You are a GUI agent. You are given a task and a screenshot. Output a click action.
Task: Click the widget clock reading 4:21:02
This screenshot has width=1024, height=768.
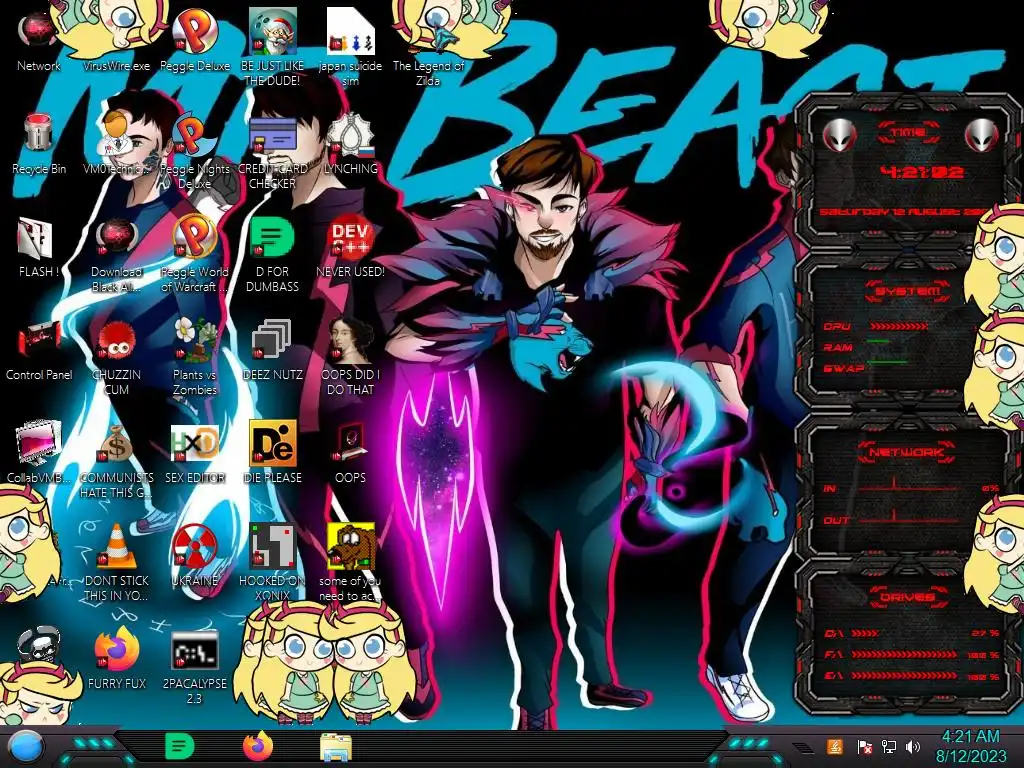[921, 172]
